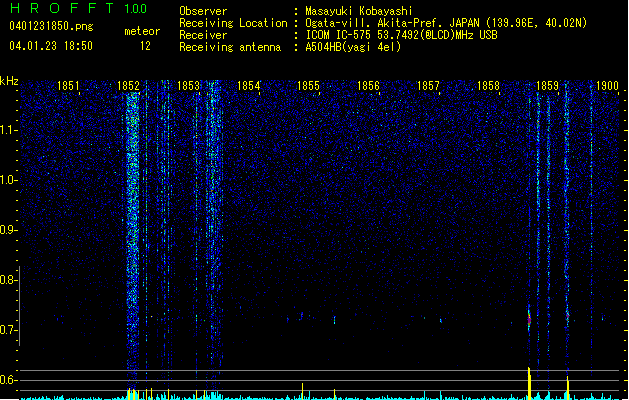The image size is (629, 400).
Task: Click the date stamp 04.01.23 18:50
Action: point(51,46)
